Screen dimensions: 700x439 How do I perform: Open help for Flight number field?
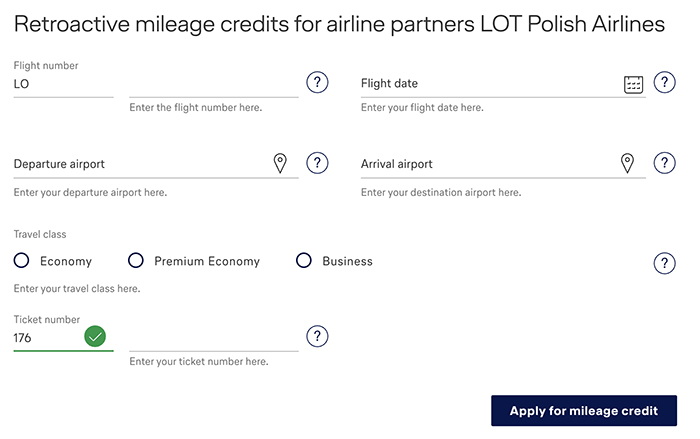pos(317,82)
